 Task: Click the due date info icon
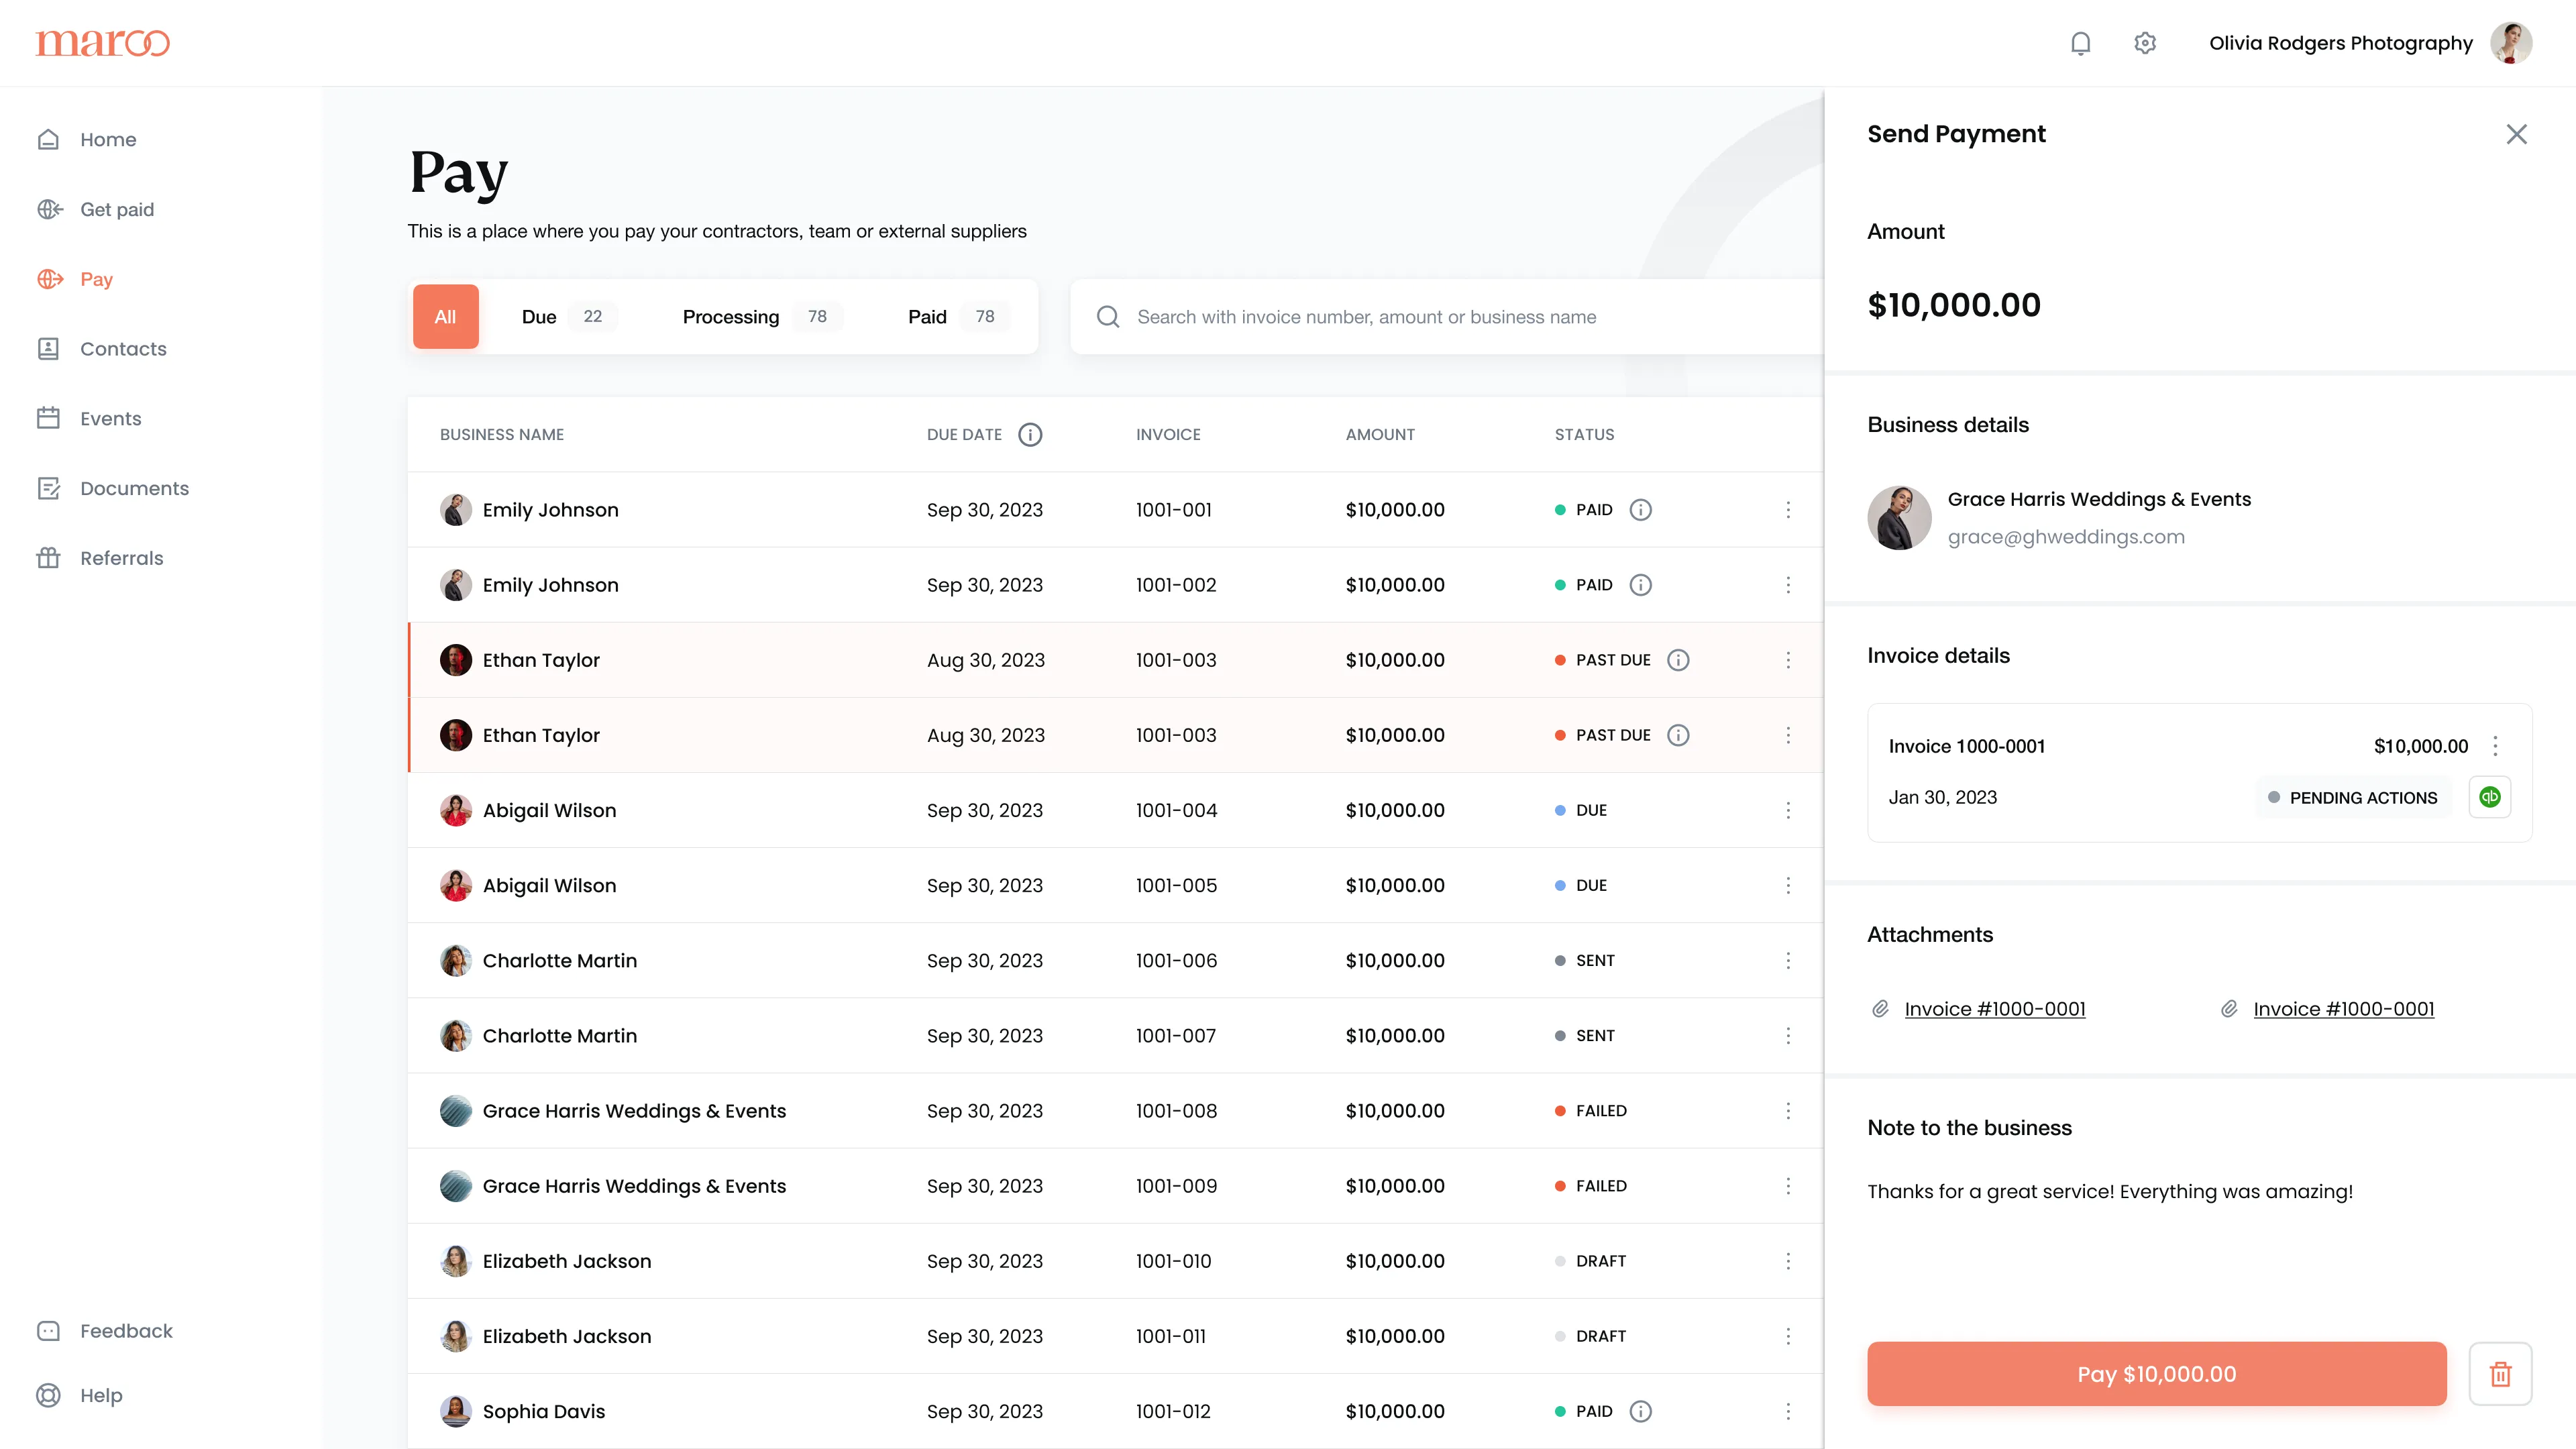(x=1030, y=434)
